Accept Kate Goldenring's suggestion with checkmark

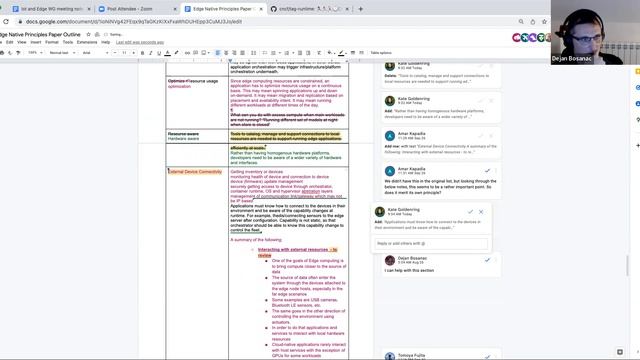coord(470,212)
